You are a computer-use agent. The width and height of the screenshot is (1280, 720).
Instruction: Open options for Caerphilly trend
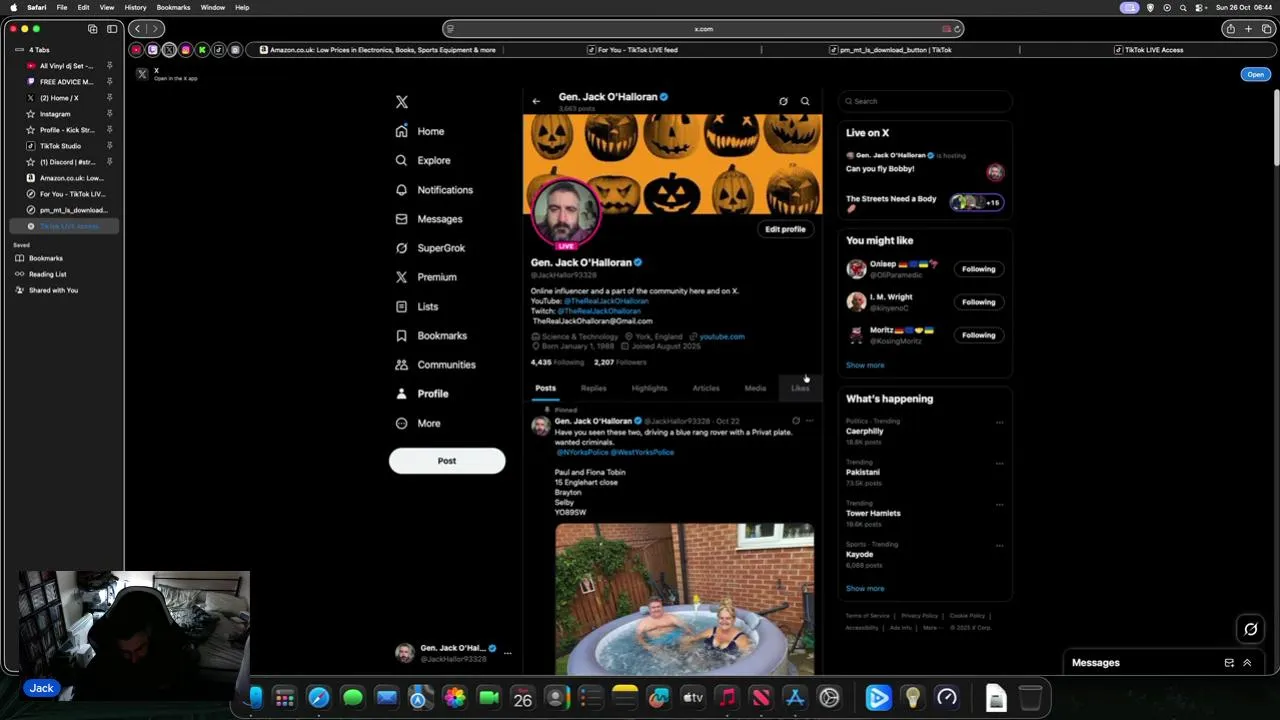(x=999, y=422)
